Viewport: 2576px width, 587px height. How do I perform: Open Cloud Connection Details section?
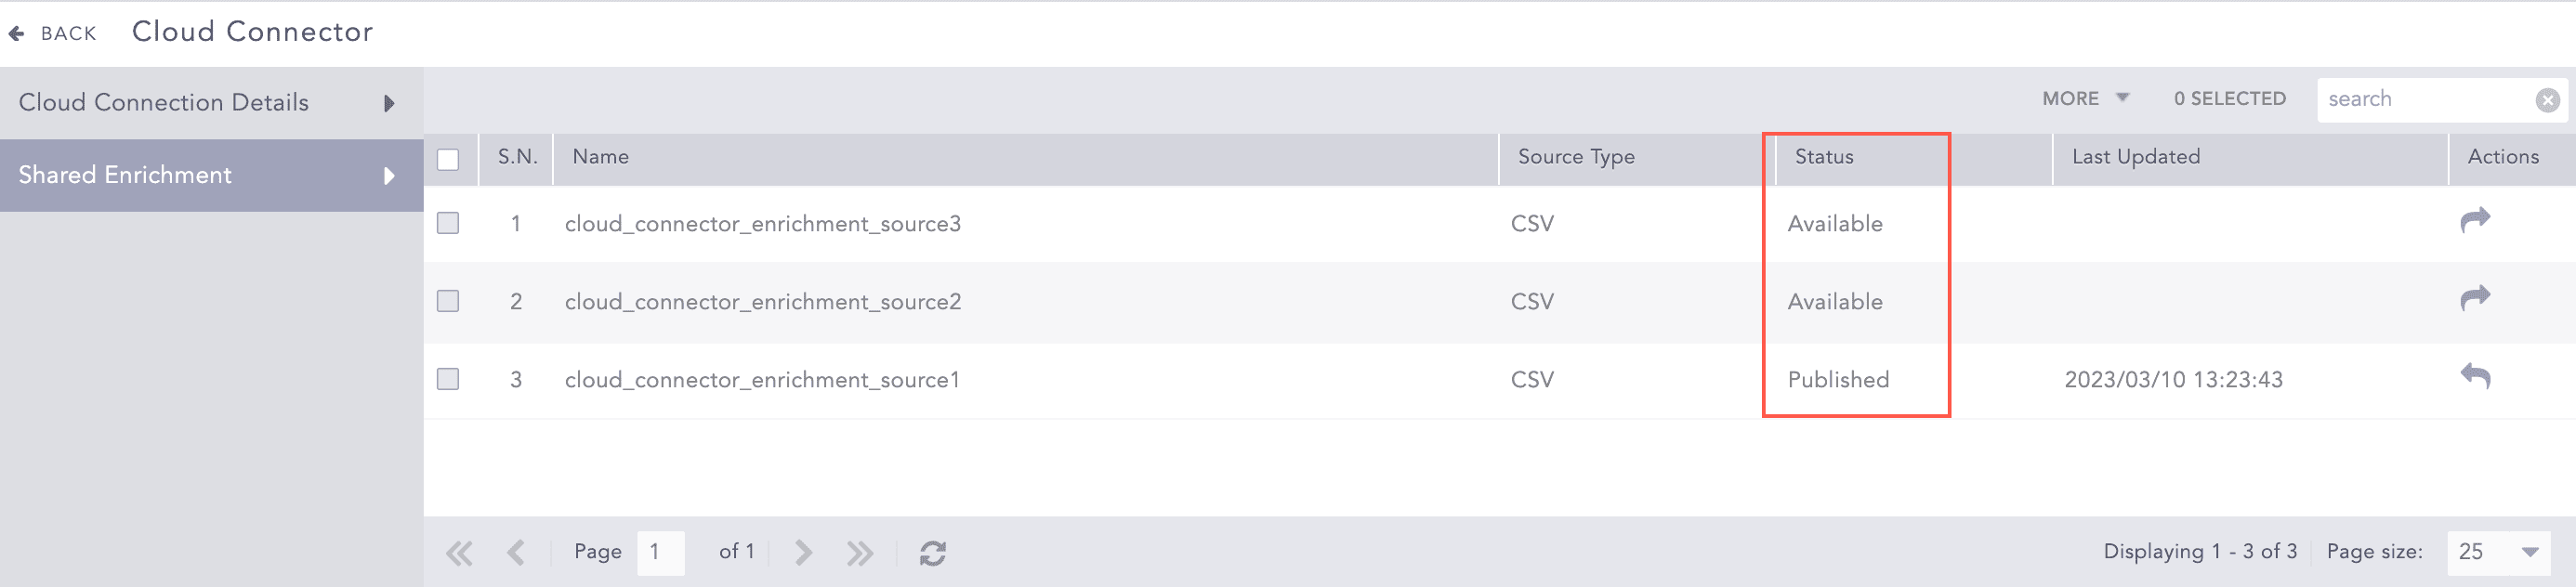coord(210,103)
